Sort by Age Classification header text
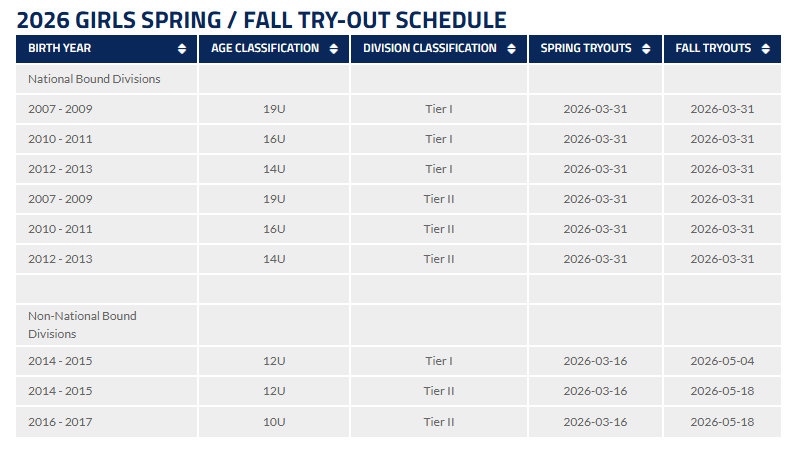798x461 pixels. tap(264, 49)
